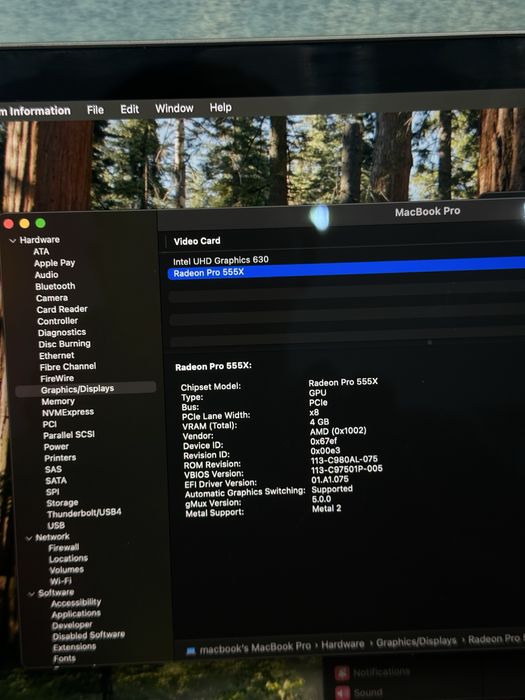Select Disc Burning in the sidebar
The width and height of the screenshot is (525, 700).
64,344
